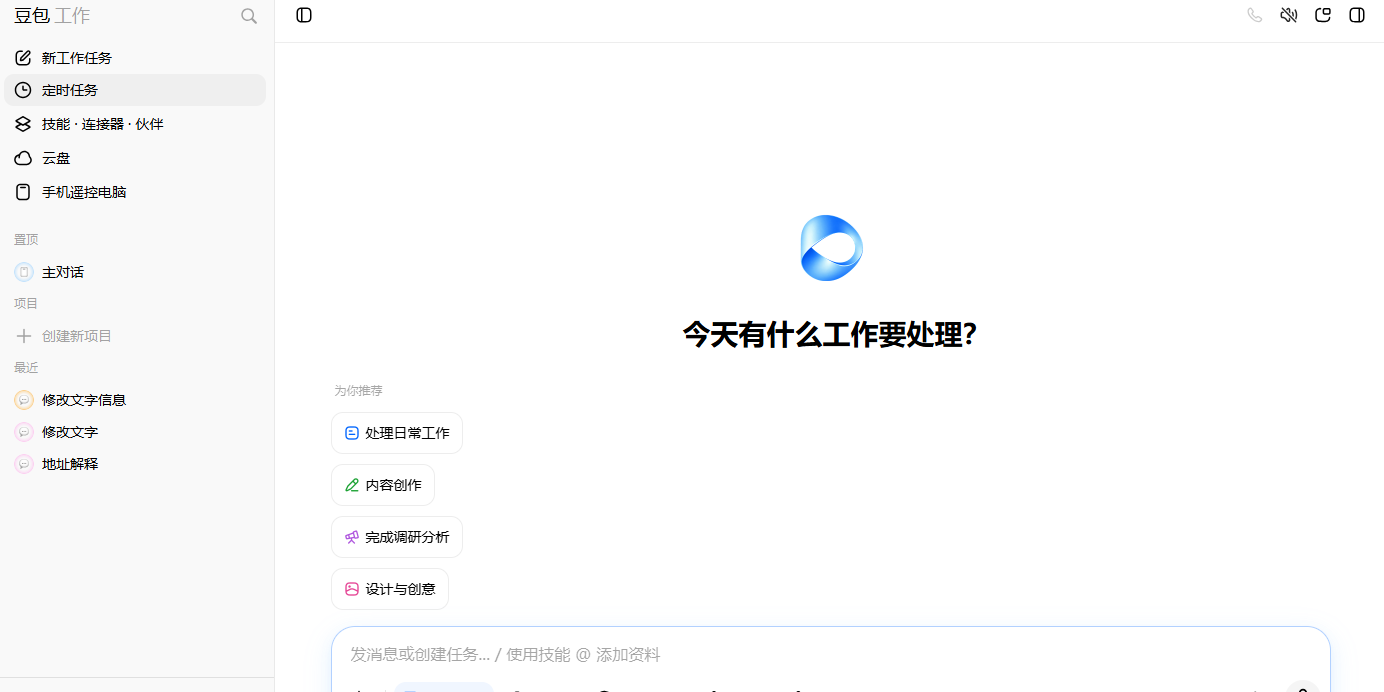This screenshot has width=1384, height=692.
Task: Click the 为你推荐 label
Action: coord(358,391)
